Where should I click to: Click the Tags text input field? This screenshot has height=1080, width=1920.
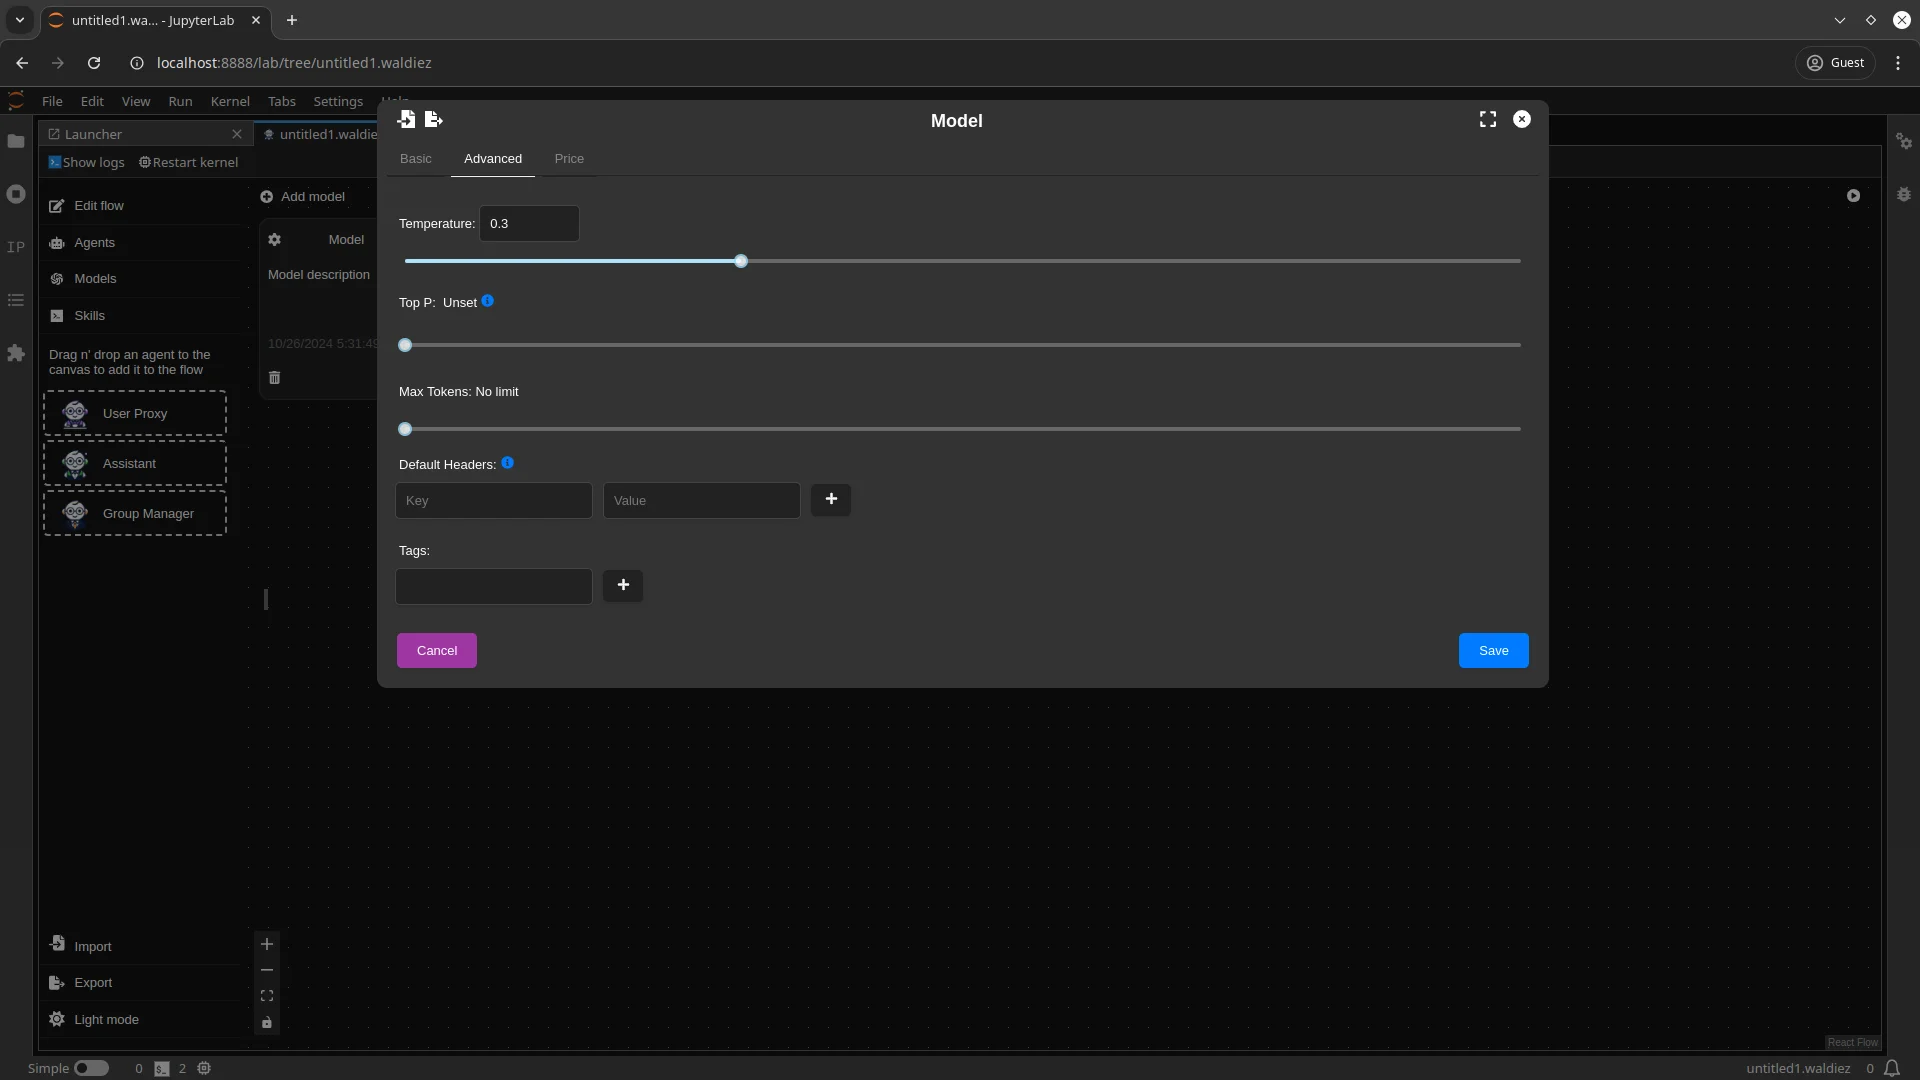coord(493,584)
